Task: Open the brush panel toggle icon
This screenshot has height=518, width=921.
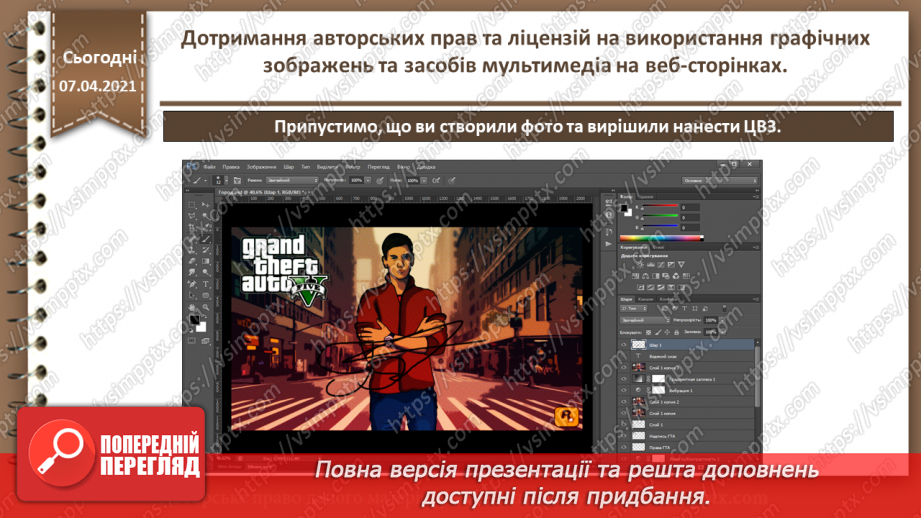Action: point(237,180)
